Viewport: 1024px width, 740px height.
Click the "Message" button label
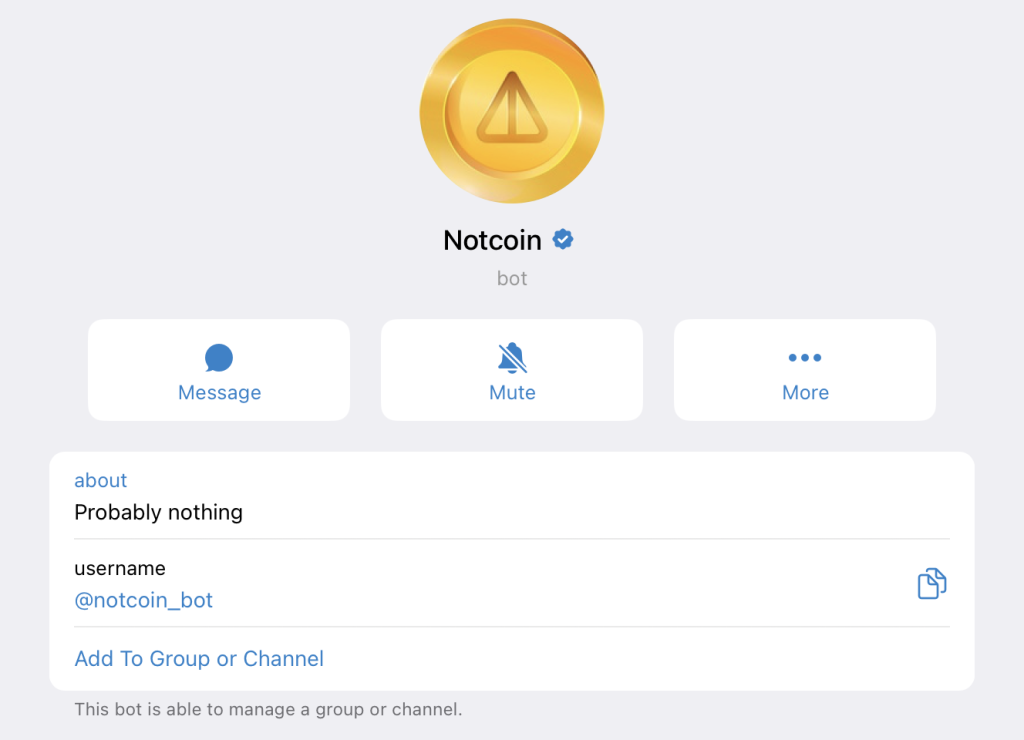[x=219, y=393]
